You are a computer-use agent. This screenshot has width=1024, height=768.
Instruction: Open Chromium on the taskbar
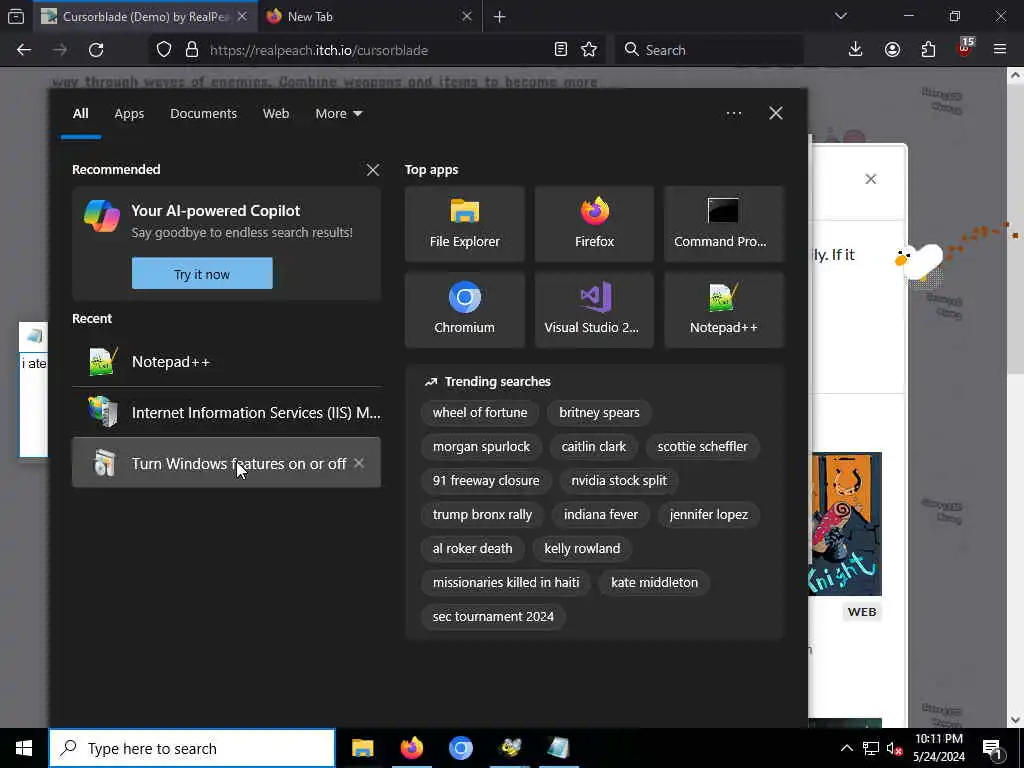coord(461,748)
